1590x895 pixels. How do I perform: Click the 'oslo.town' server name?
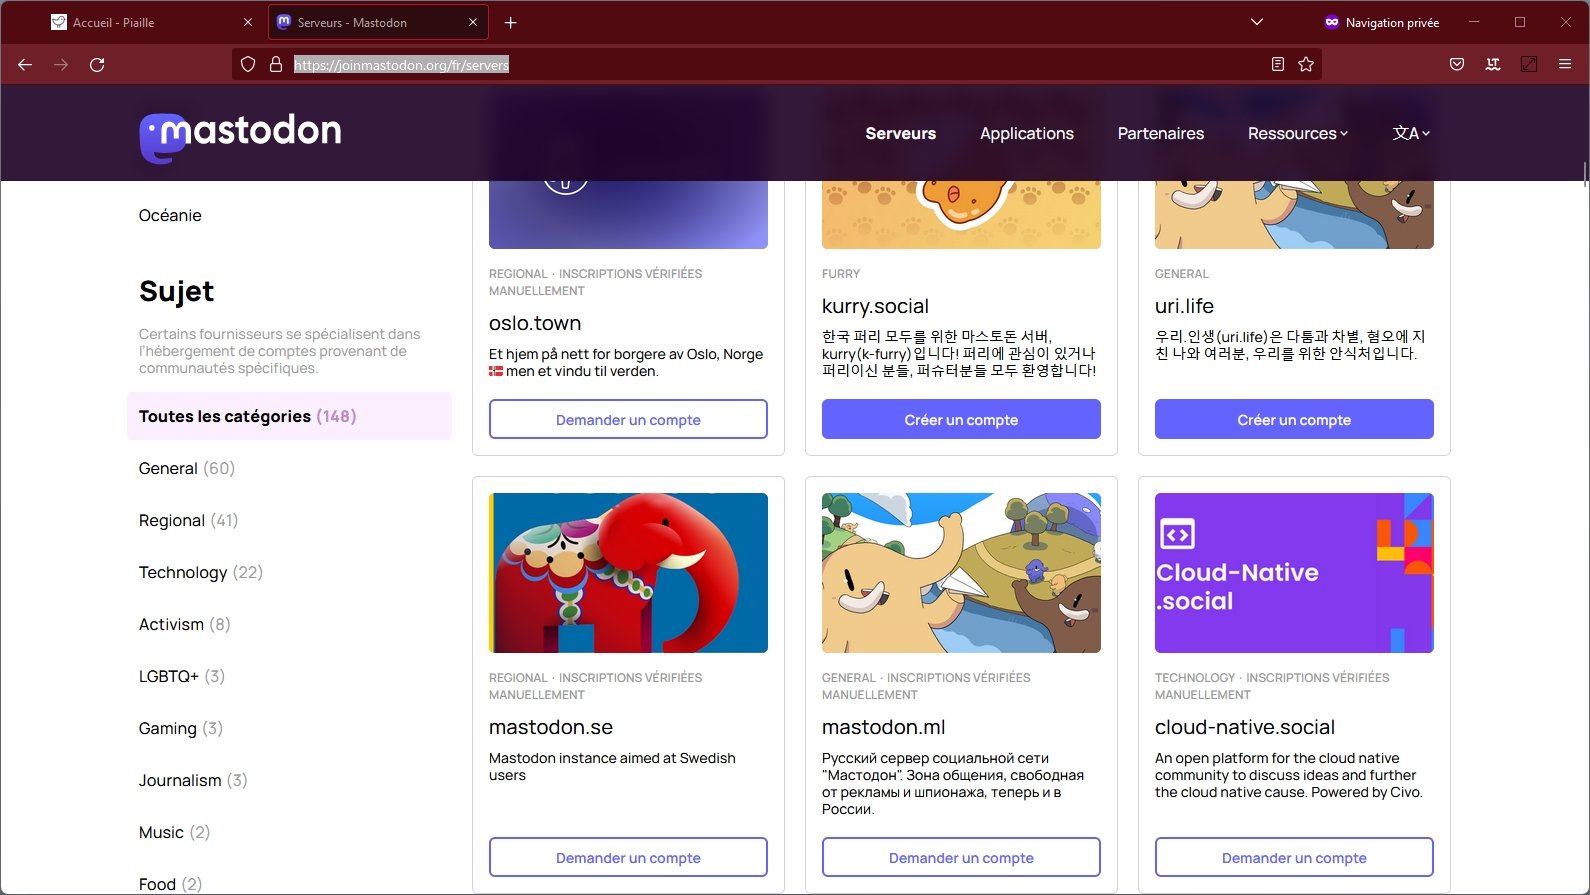tap(535, 323)
